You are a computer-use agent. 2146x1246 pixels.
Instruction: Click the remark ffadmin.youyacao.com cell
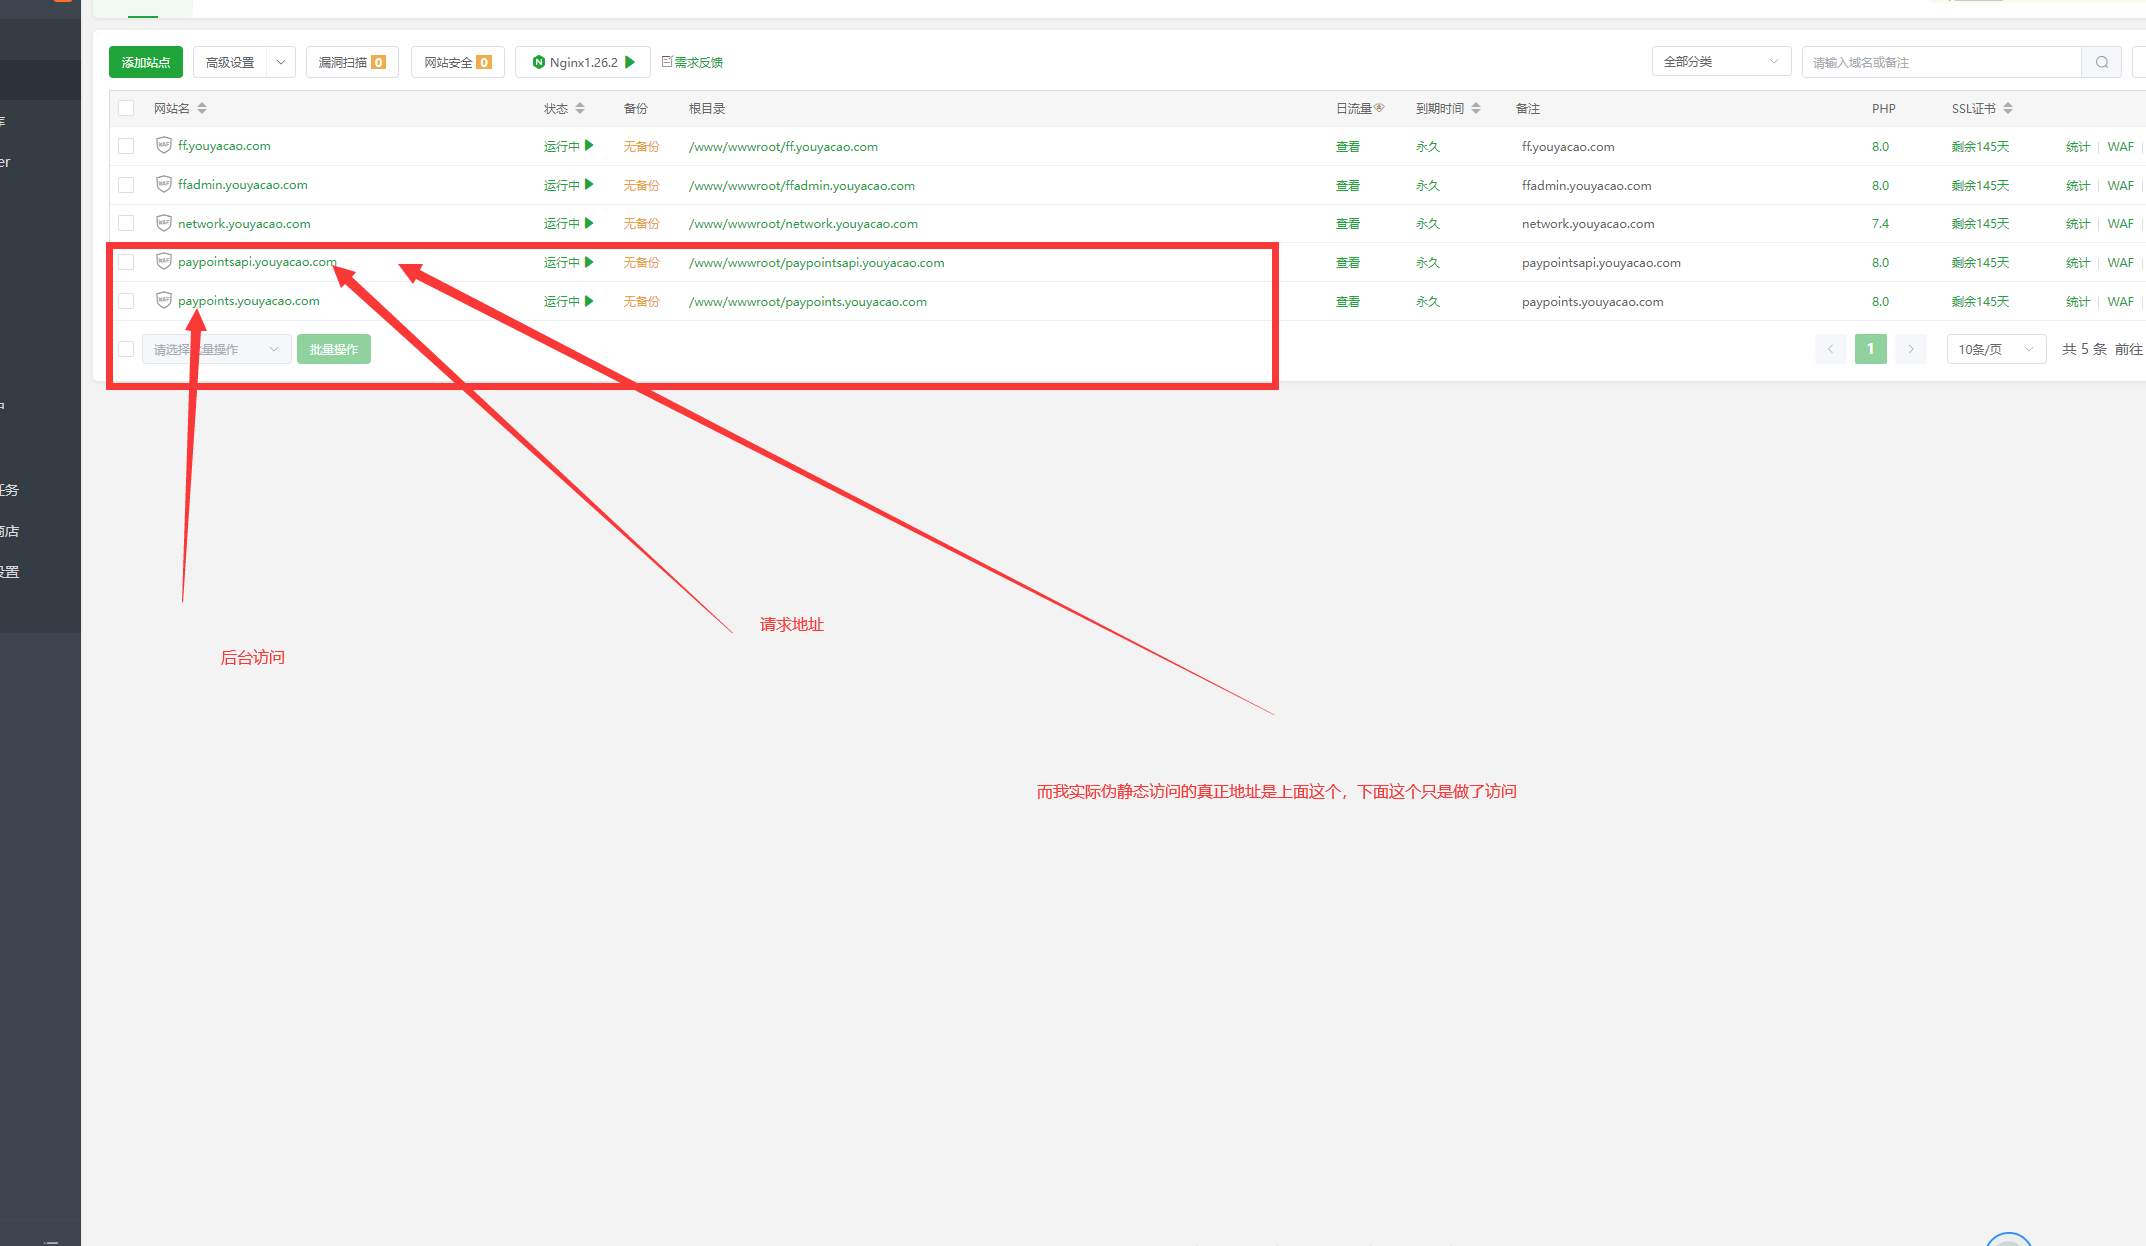tap(1587, 185)
